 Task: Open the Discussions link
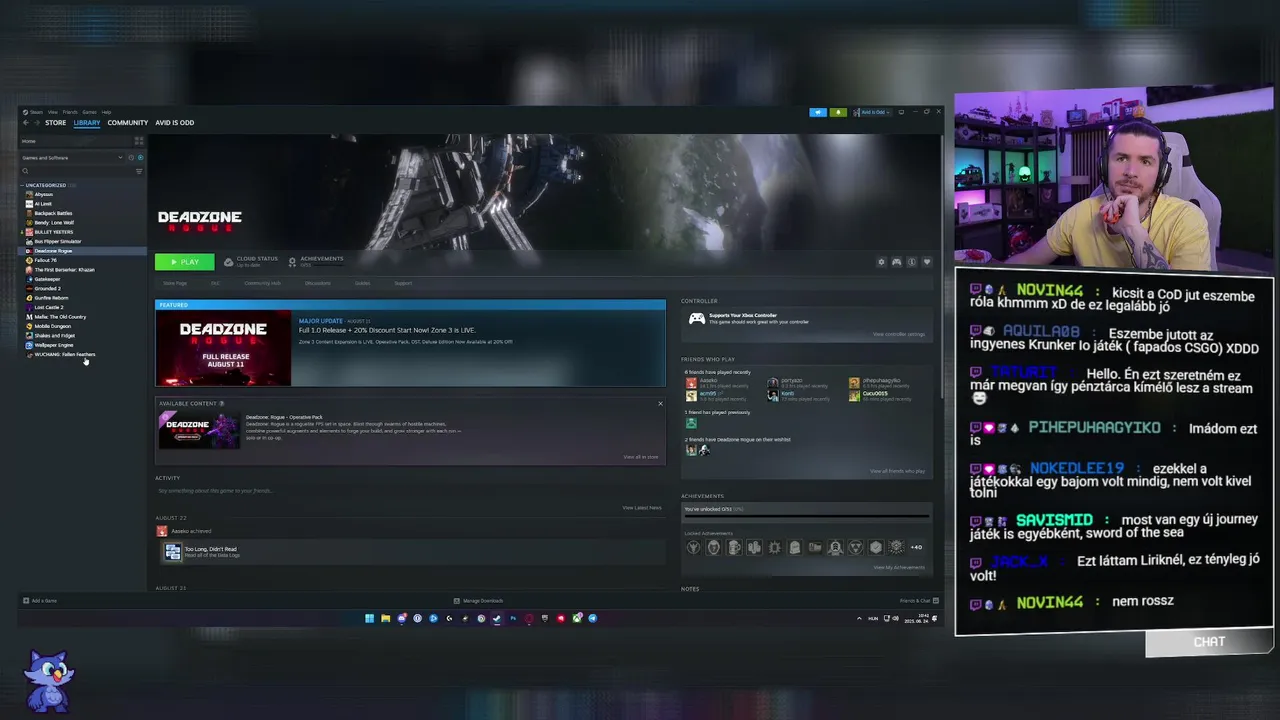click(318, 283)
